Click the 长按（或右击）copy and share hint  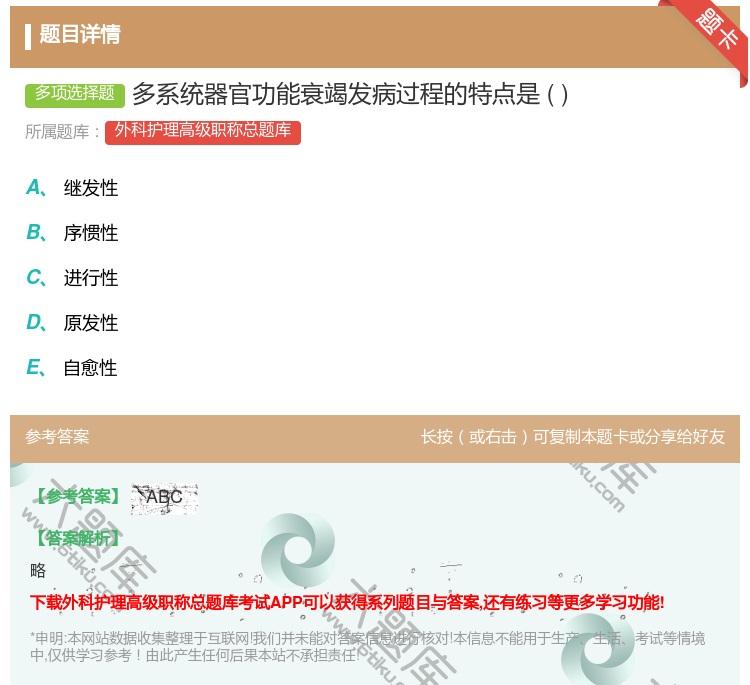pyautogui.click(x=572, y=437)
